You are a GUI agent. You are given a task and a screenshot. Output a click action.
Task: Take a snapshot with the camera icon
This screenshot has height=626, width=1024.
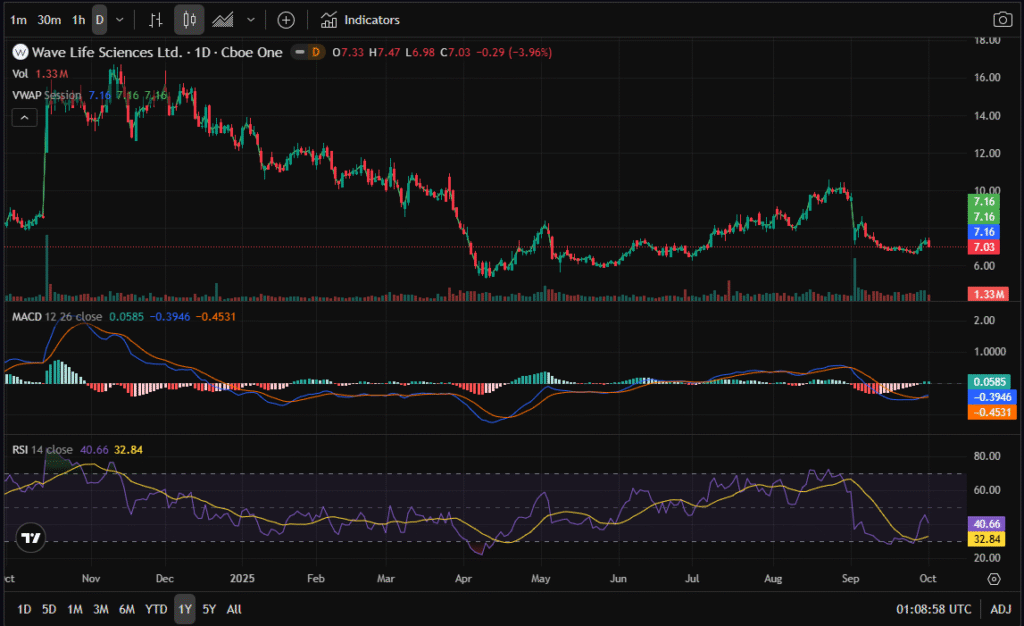1001,20
